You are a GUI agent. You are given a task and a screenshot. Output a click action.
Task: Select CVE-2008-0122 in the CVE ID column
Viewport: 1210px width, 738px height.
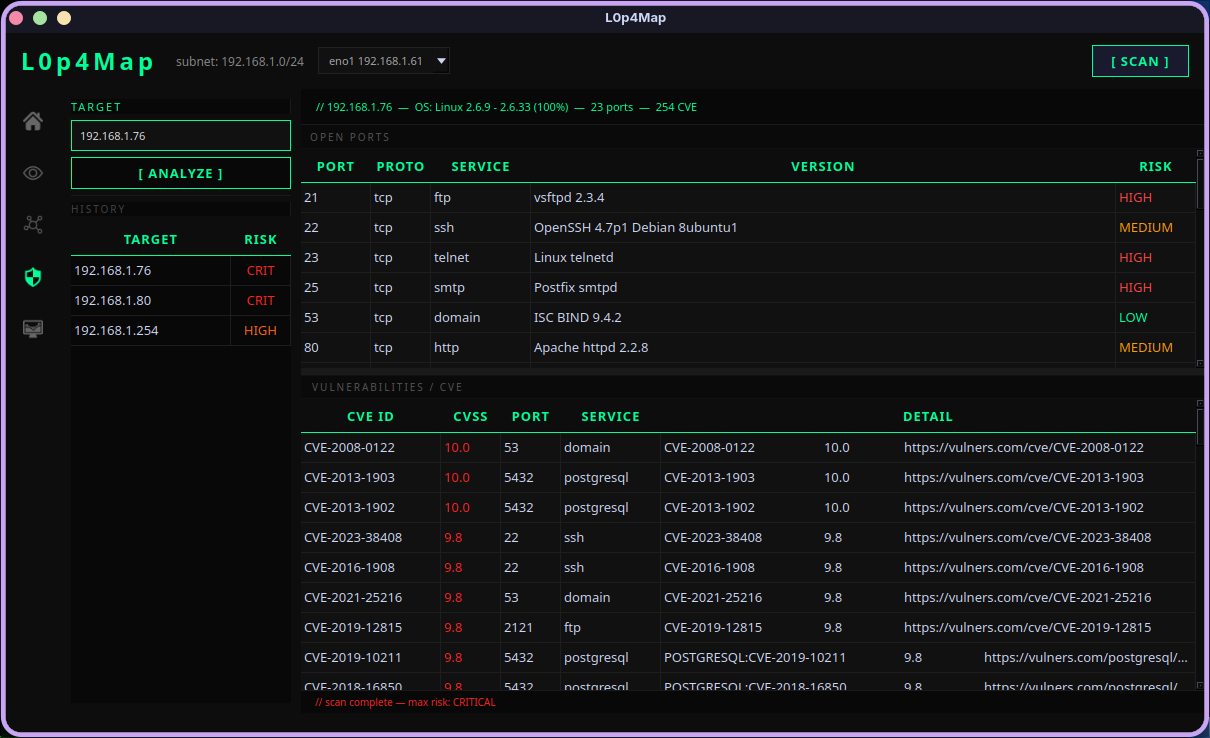click(370, 448)
